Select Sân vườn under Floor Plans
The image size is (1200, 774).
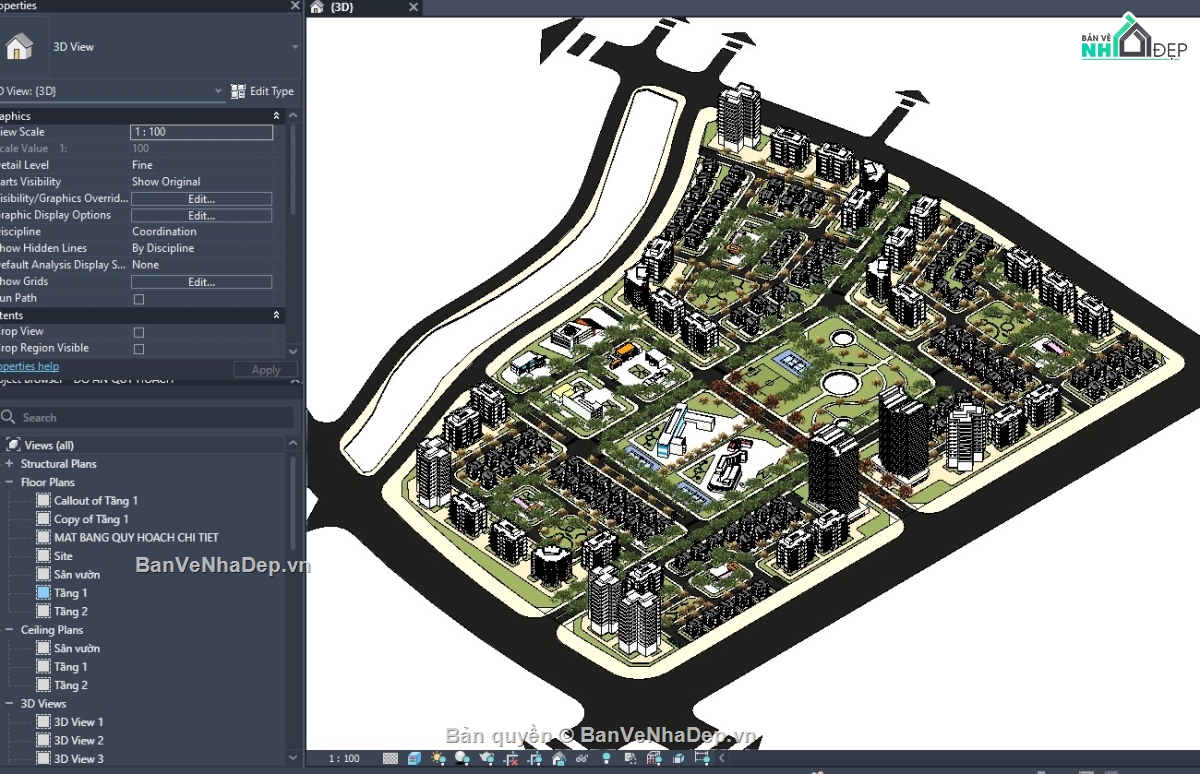point(77,574)
